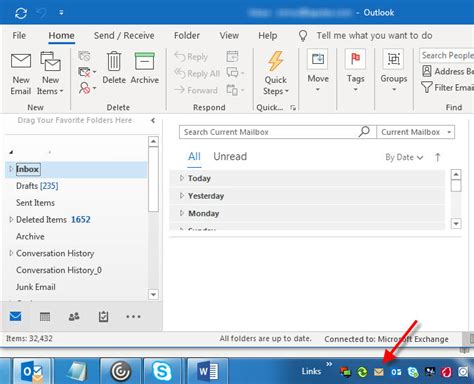Open the New Items dropdown
This screenshot has width=474, height=384.
(50, 74)
